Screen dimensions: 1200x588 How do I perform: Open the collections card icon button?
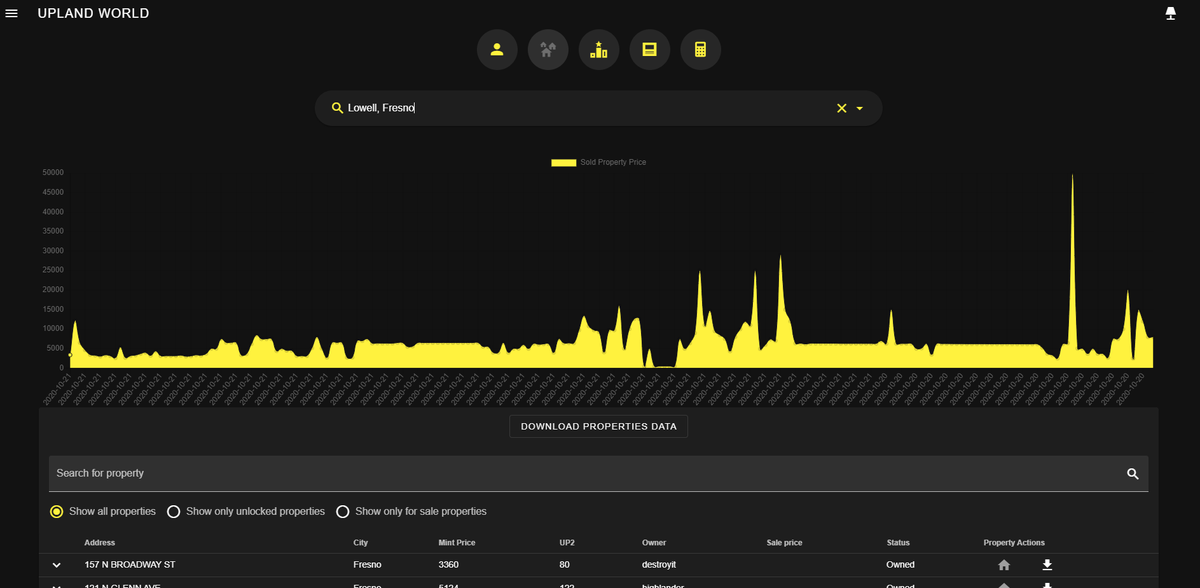[x=649, y=49]
